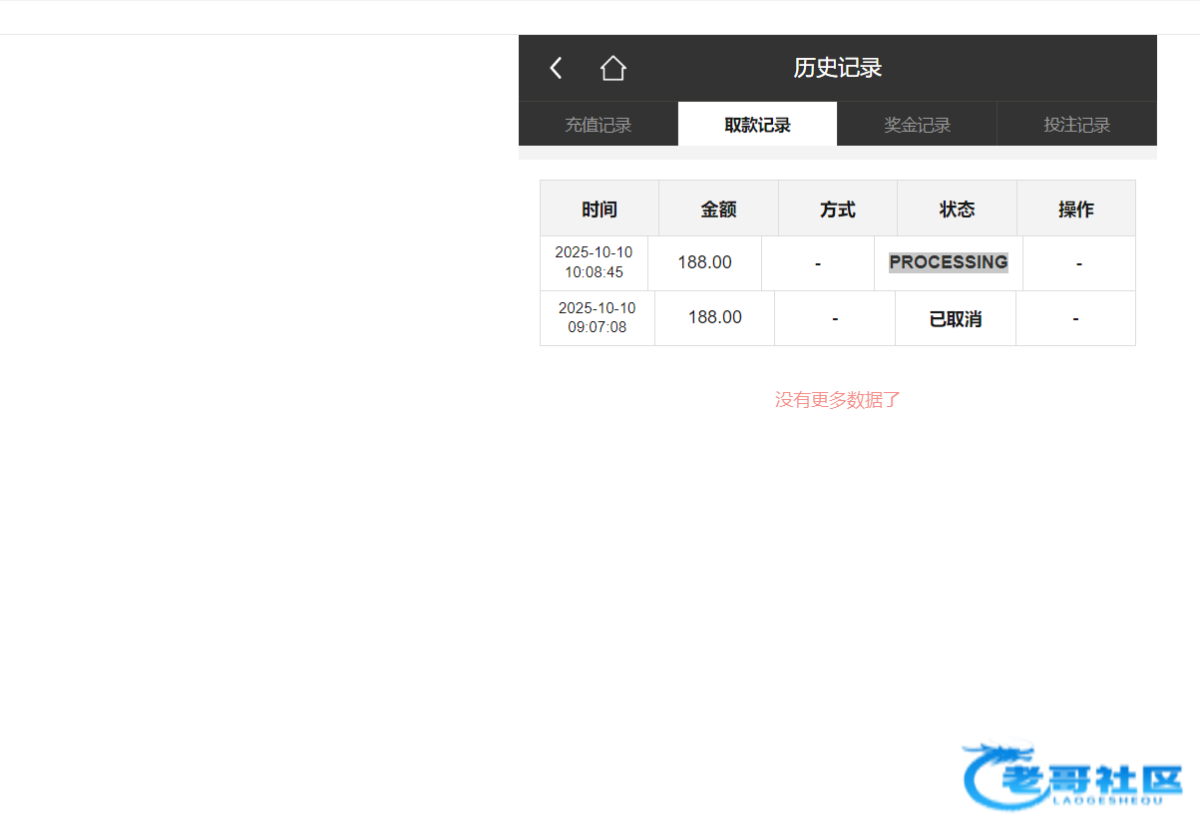Click the 操作 column header
Viewport: 1200px width, 838px height.
point(1076,209)
